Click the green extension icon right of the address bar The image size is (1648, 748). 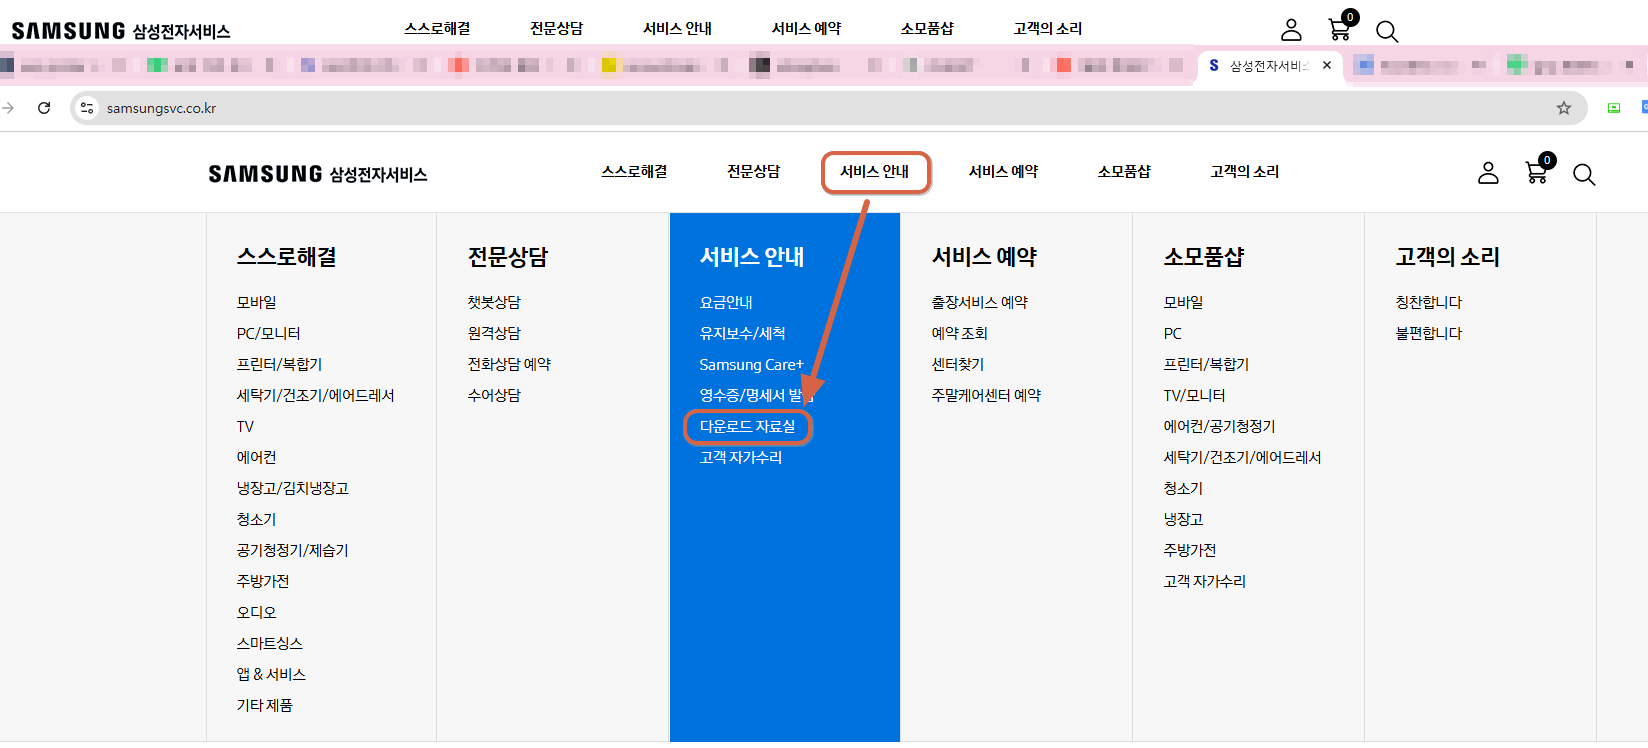1614,108
